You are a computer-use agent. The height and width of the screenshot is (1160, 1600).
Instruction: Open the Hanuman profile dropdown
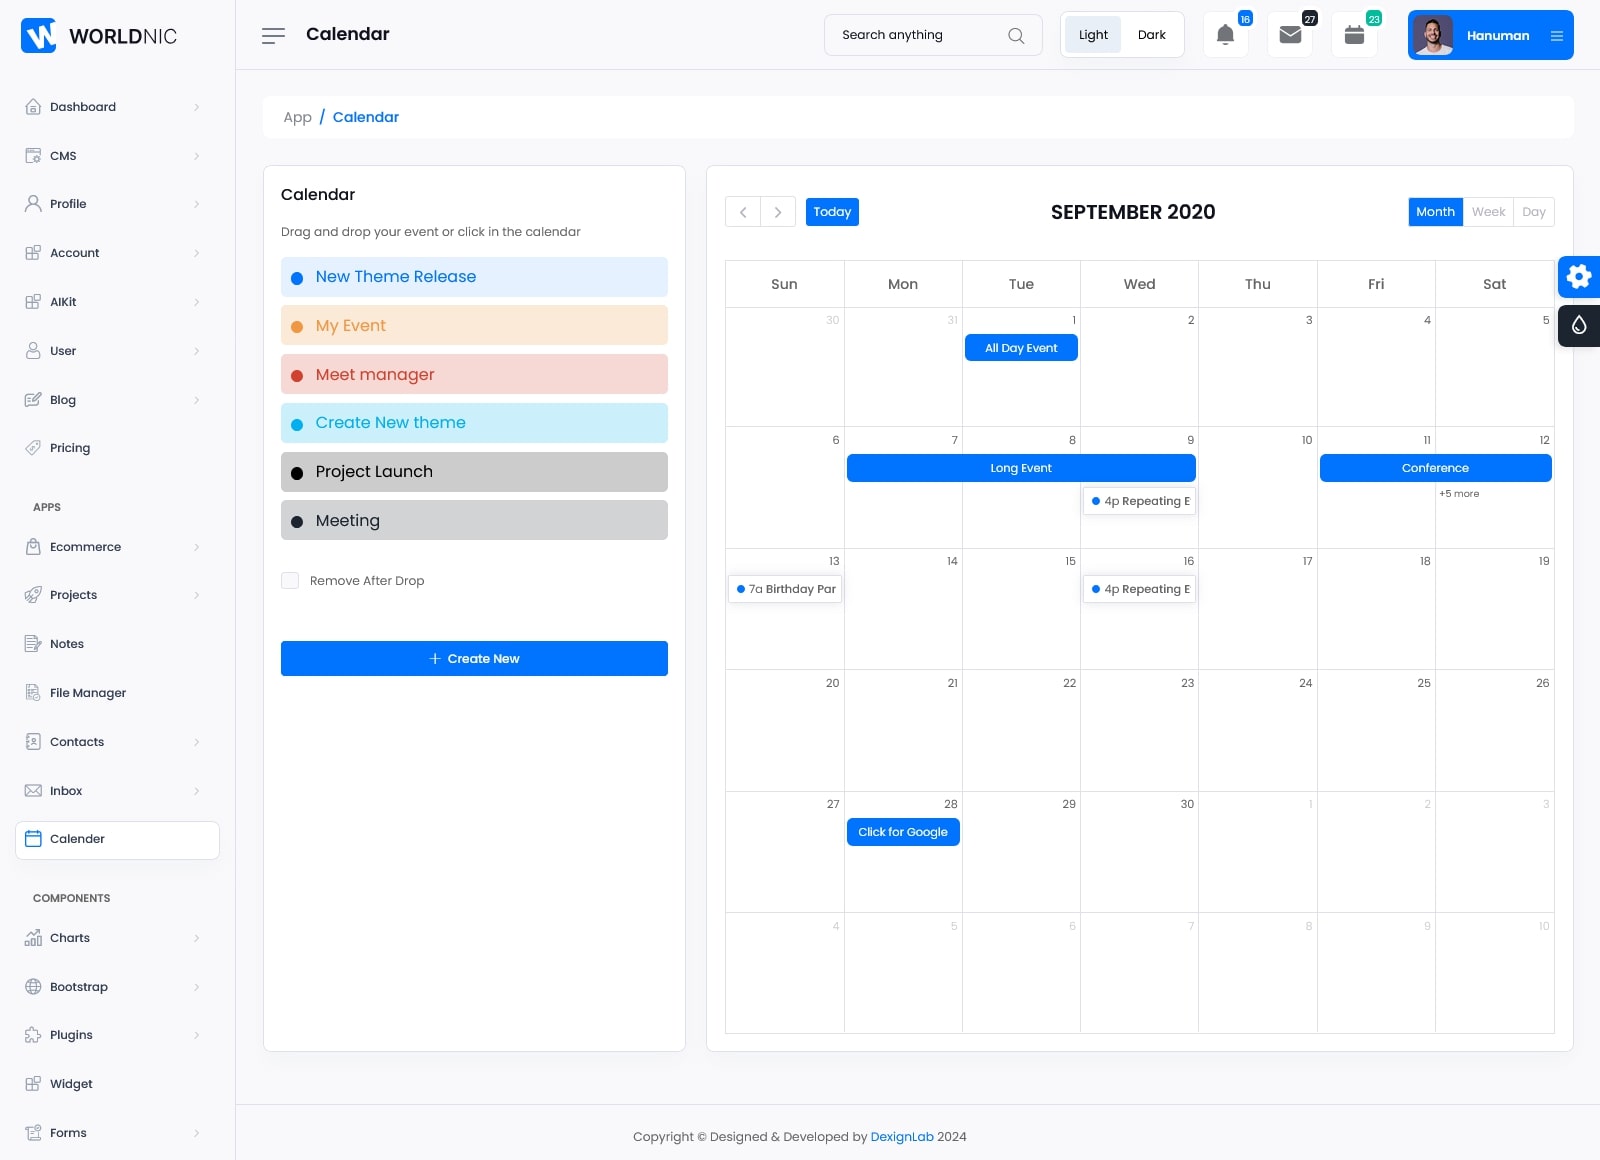1490,35
